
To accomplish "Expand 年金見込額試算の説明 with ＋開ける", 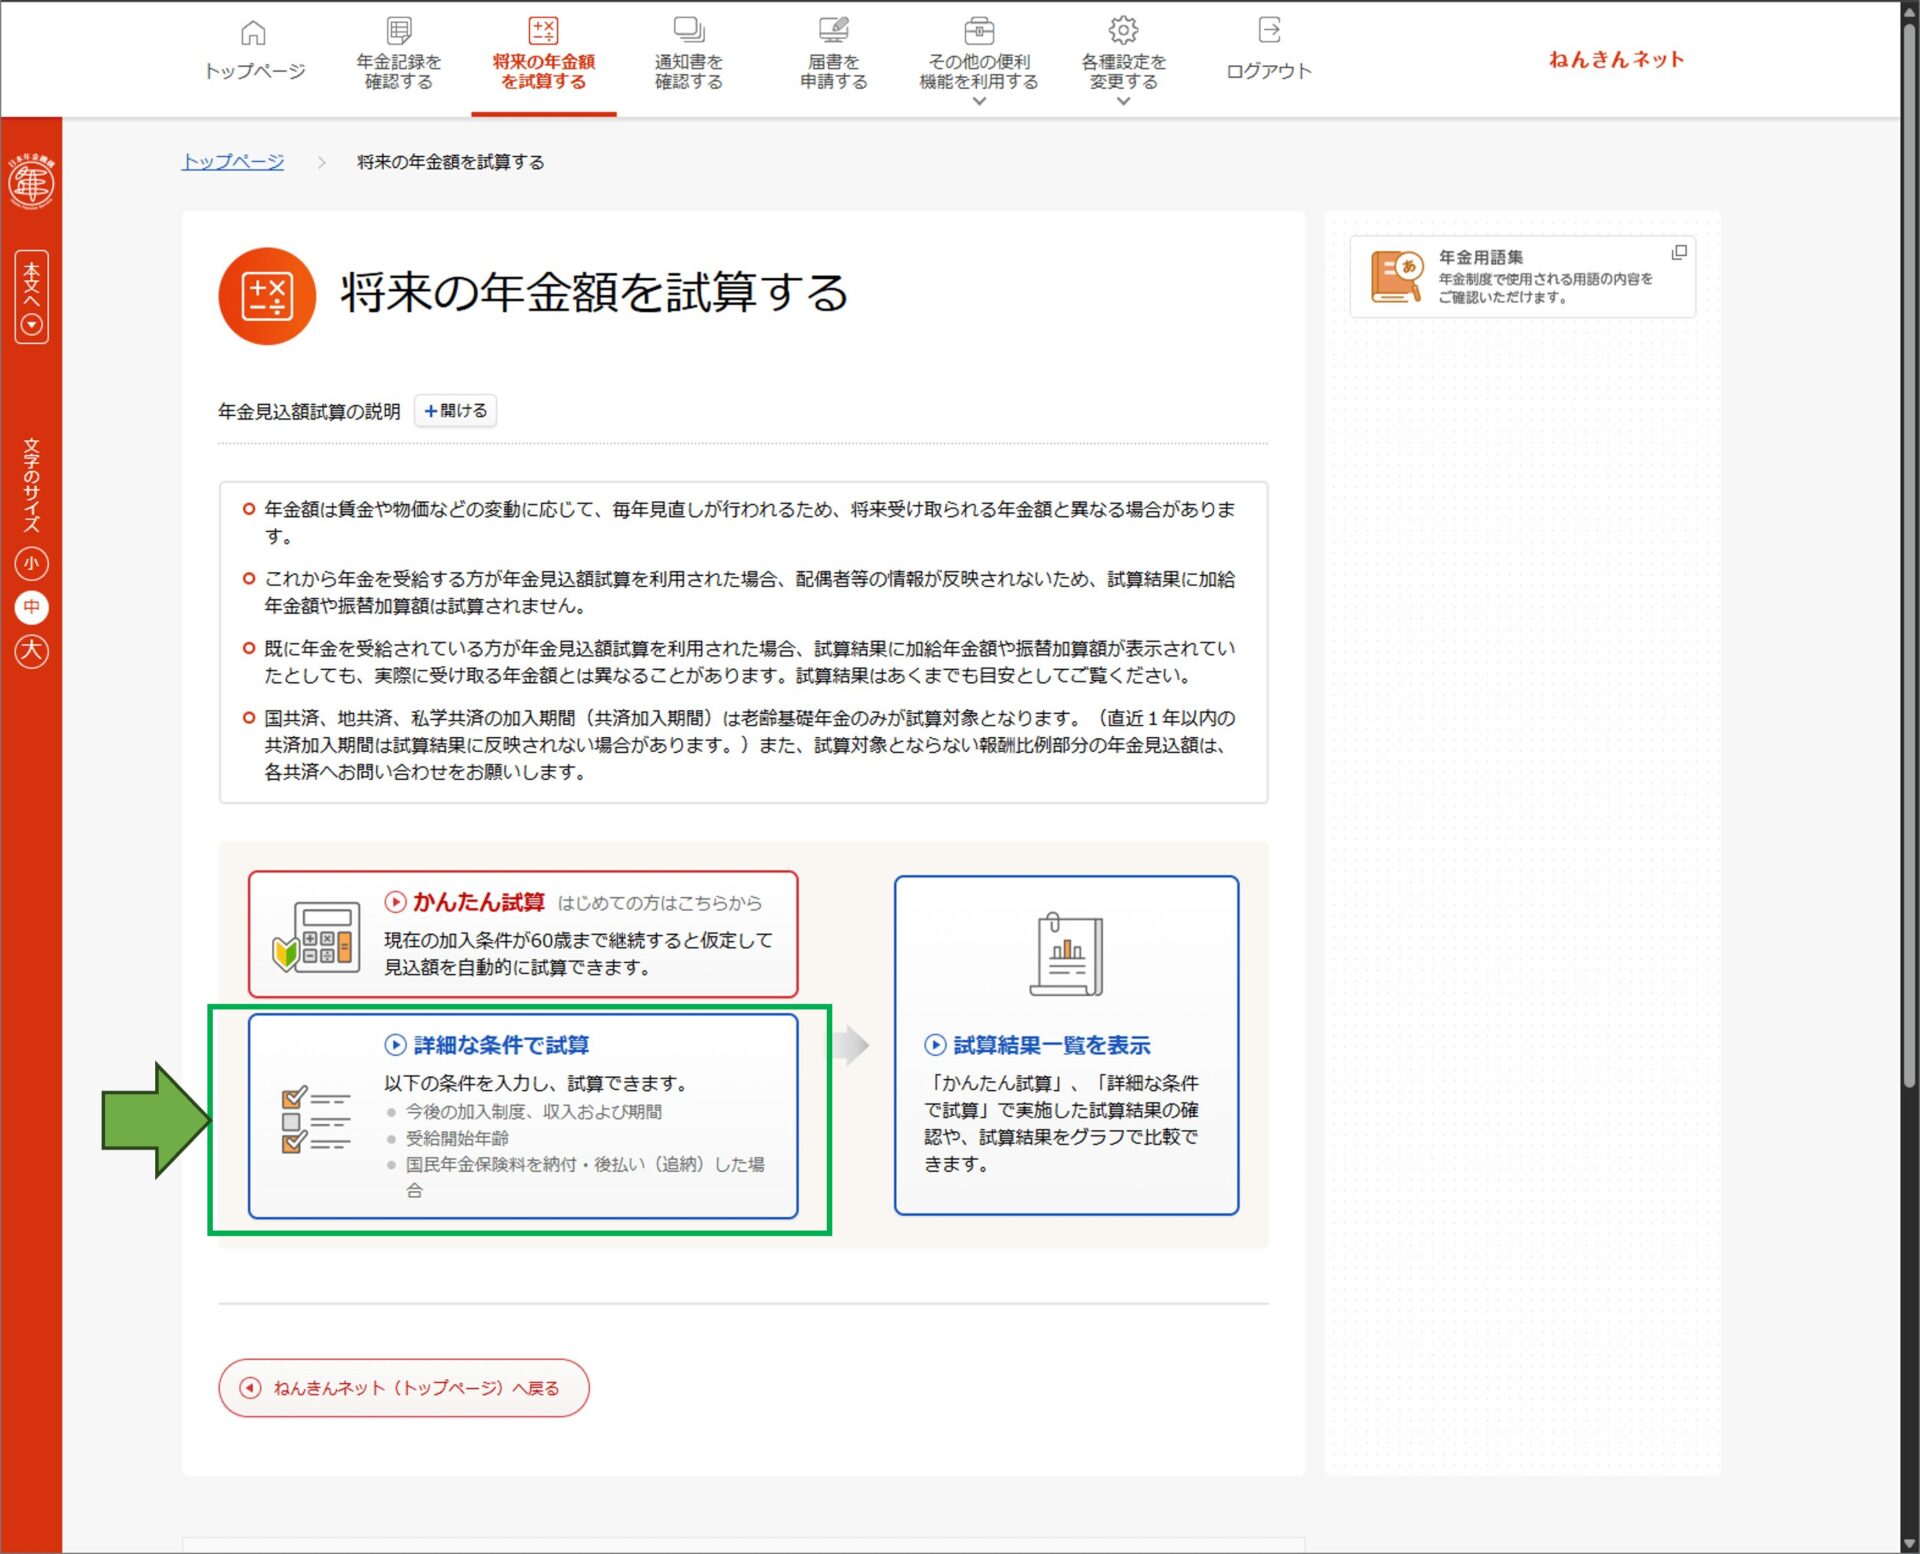I will (x=455, y=411).
